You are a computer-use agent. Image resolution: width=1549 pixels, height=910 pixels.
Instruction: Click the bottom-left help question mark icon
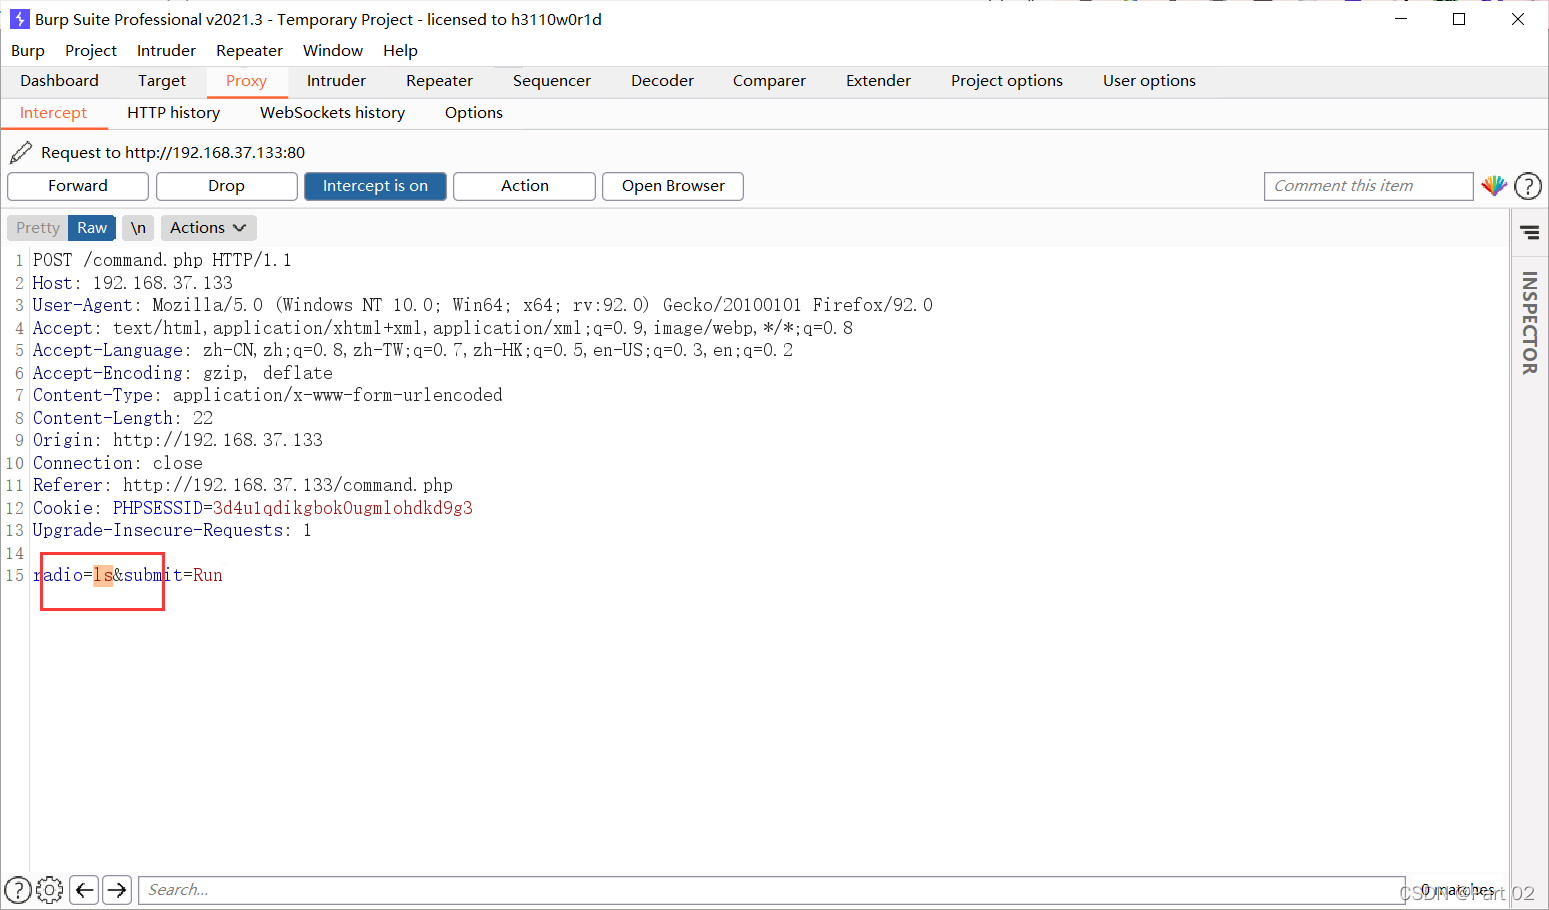pos(18,889)
